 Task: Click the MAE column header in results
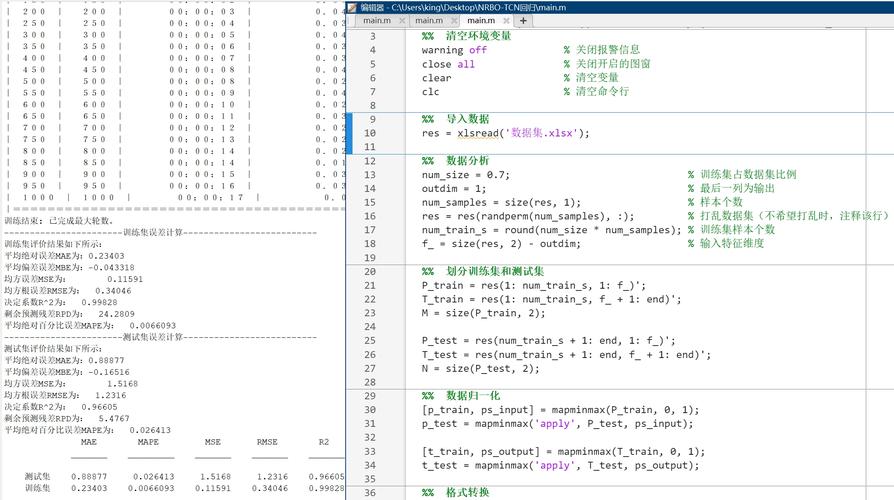[x=89, y=441]
